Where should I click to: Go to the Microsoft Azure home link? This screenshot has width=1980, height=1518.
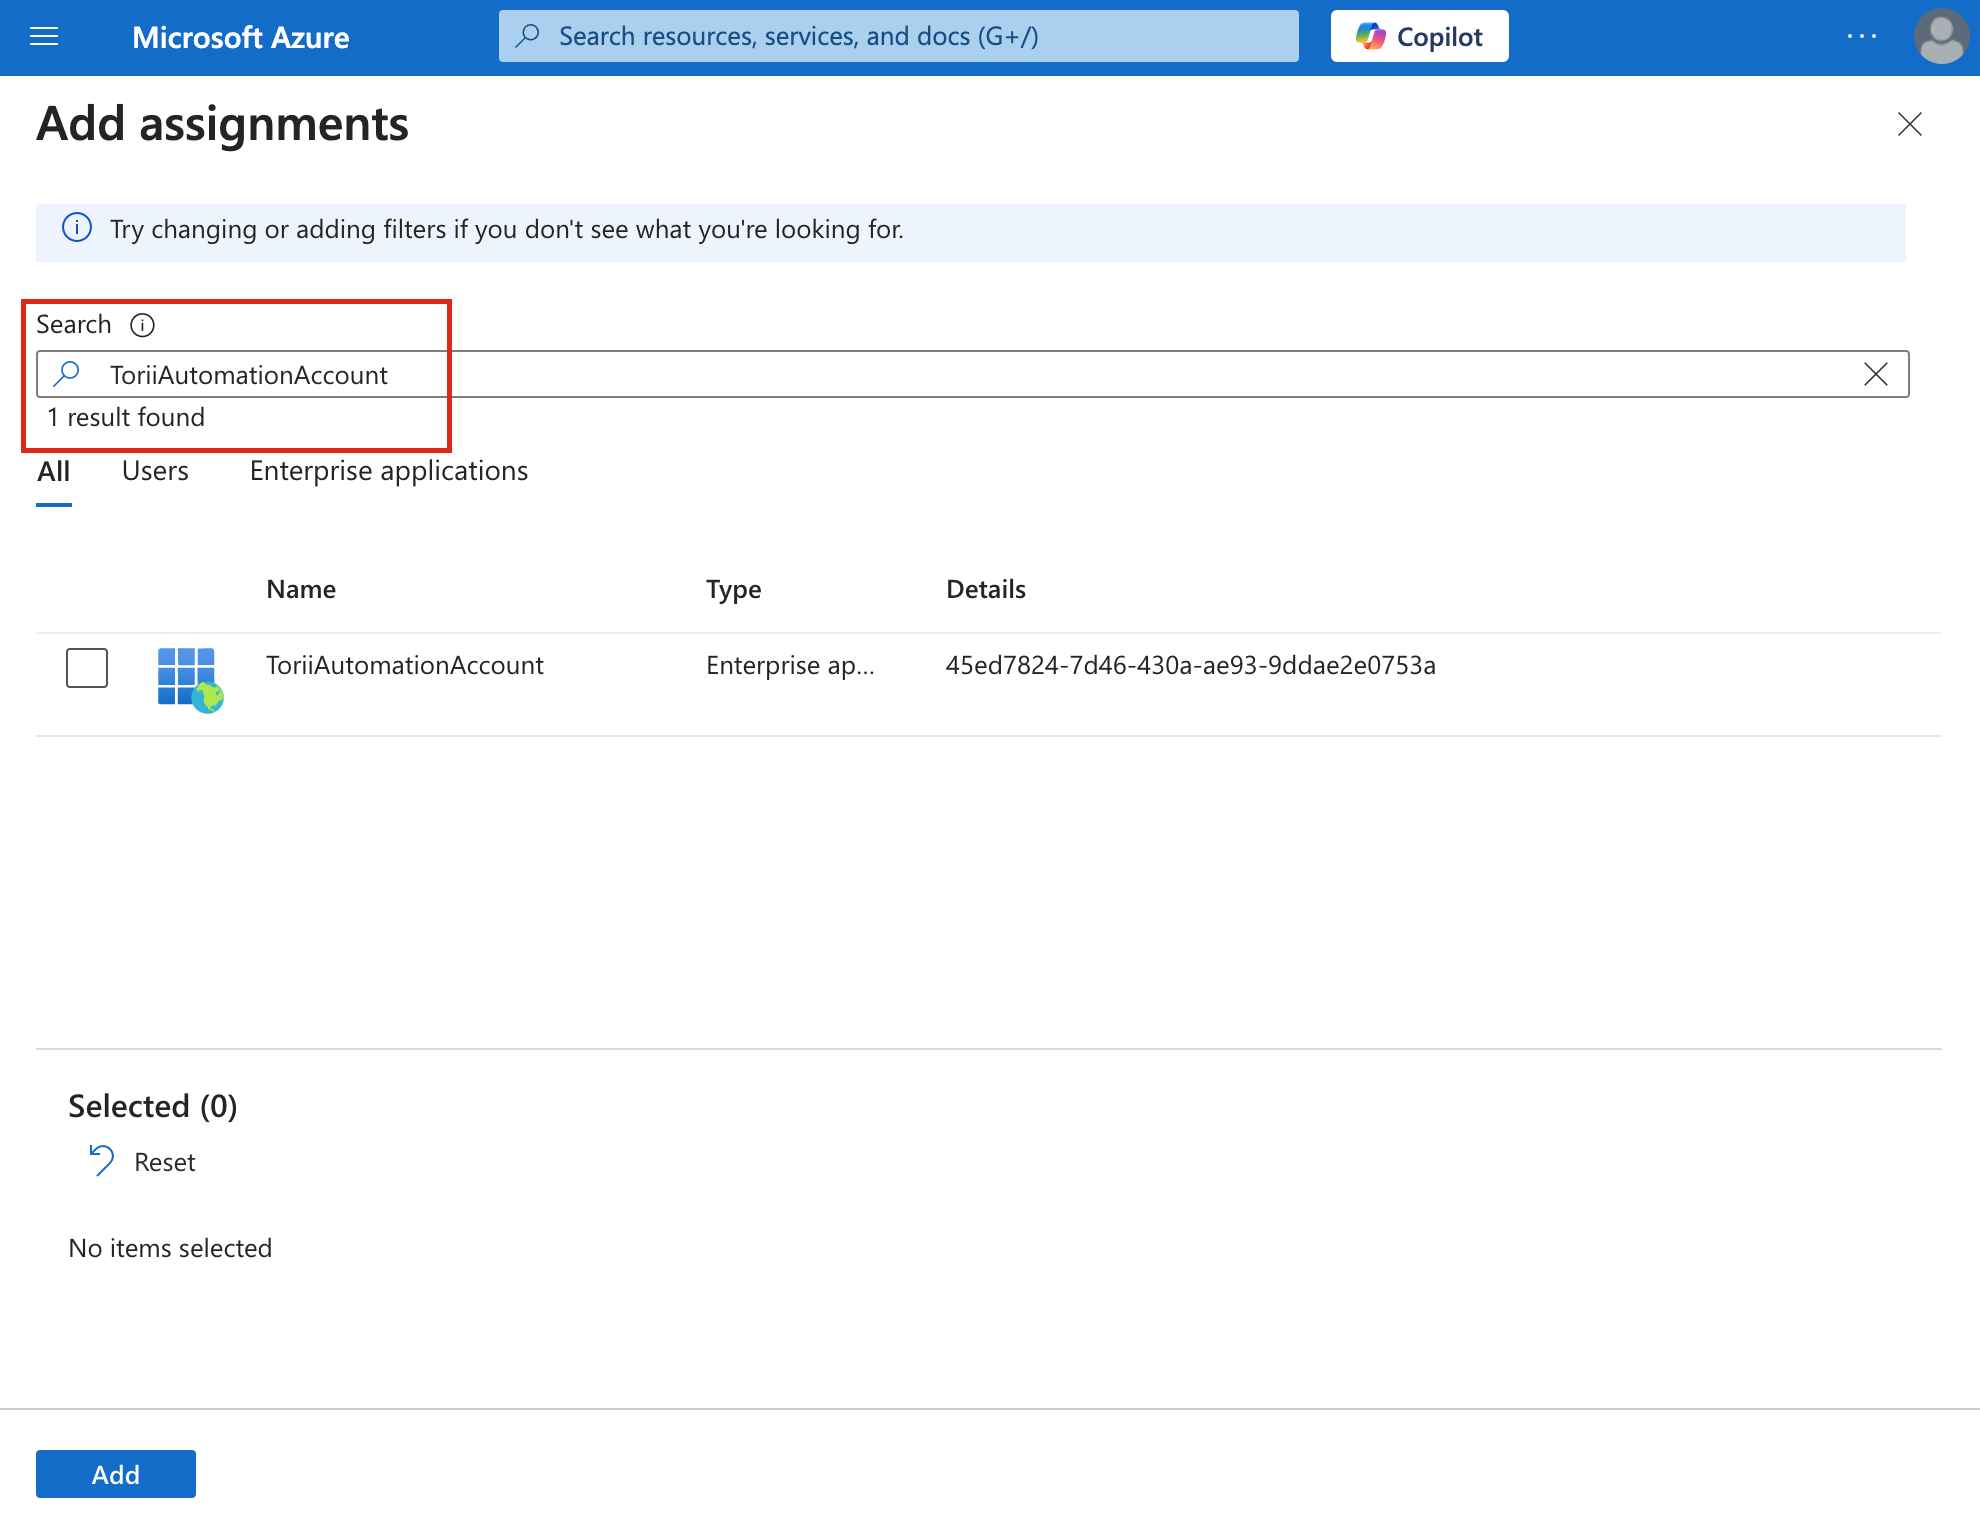[x=240, y=37]
